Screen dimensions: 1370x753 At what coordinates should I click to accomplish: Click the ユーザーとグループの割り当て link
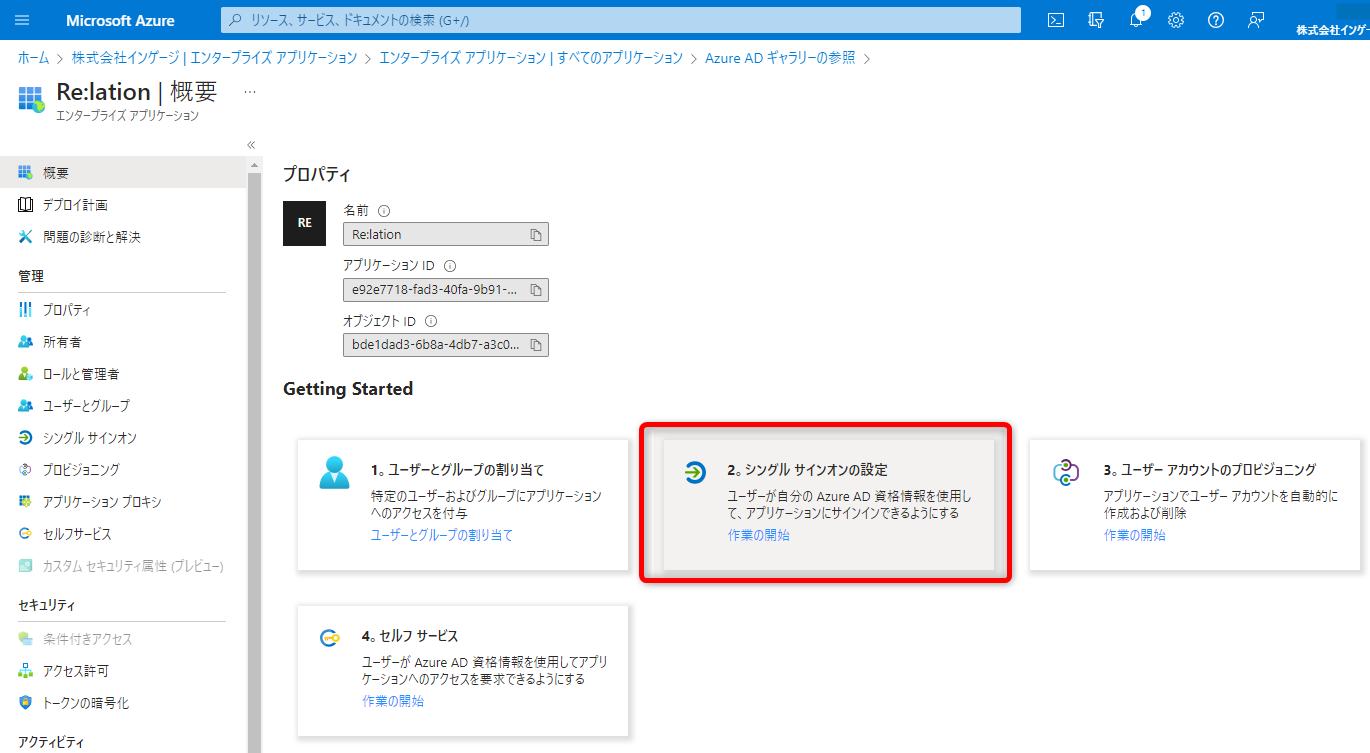[442, 535]
